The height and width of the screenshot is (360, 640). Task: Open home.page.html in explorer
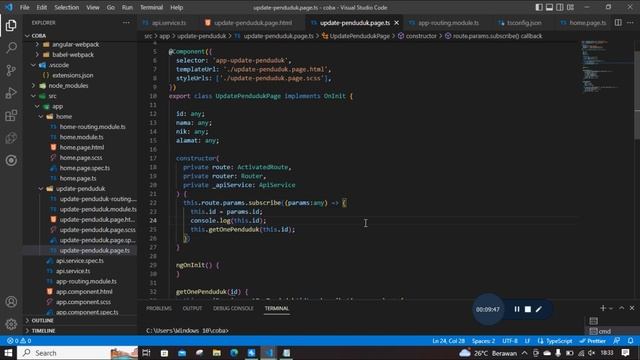click(x=82, y=147)
